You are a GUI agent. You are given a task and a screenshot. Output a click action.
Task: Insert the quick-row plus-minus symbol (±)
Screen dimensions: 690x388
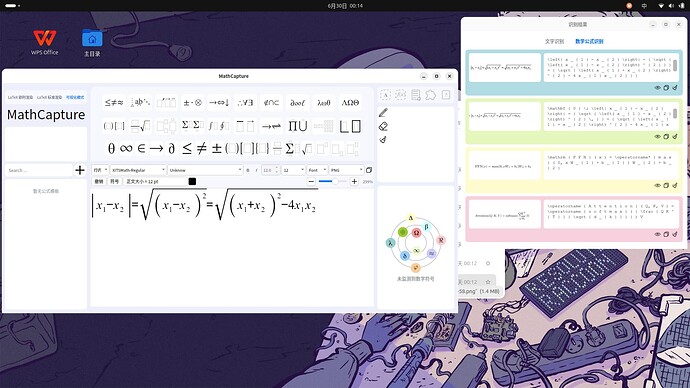point(217,149)
